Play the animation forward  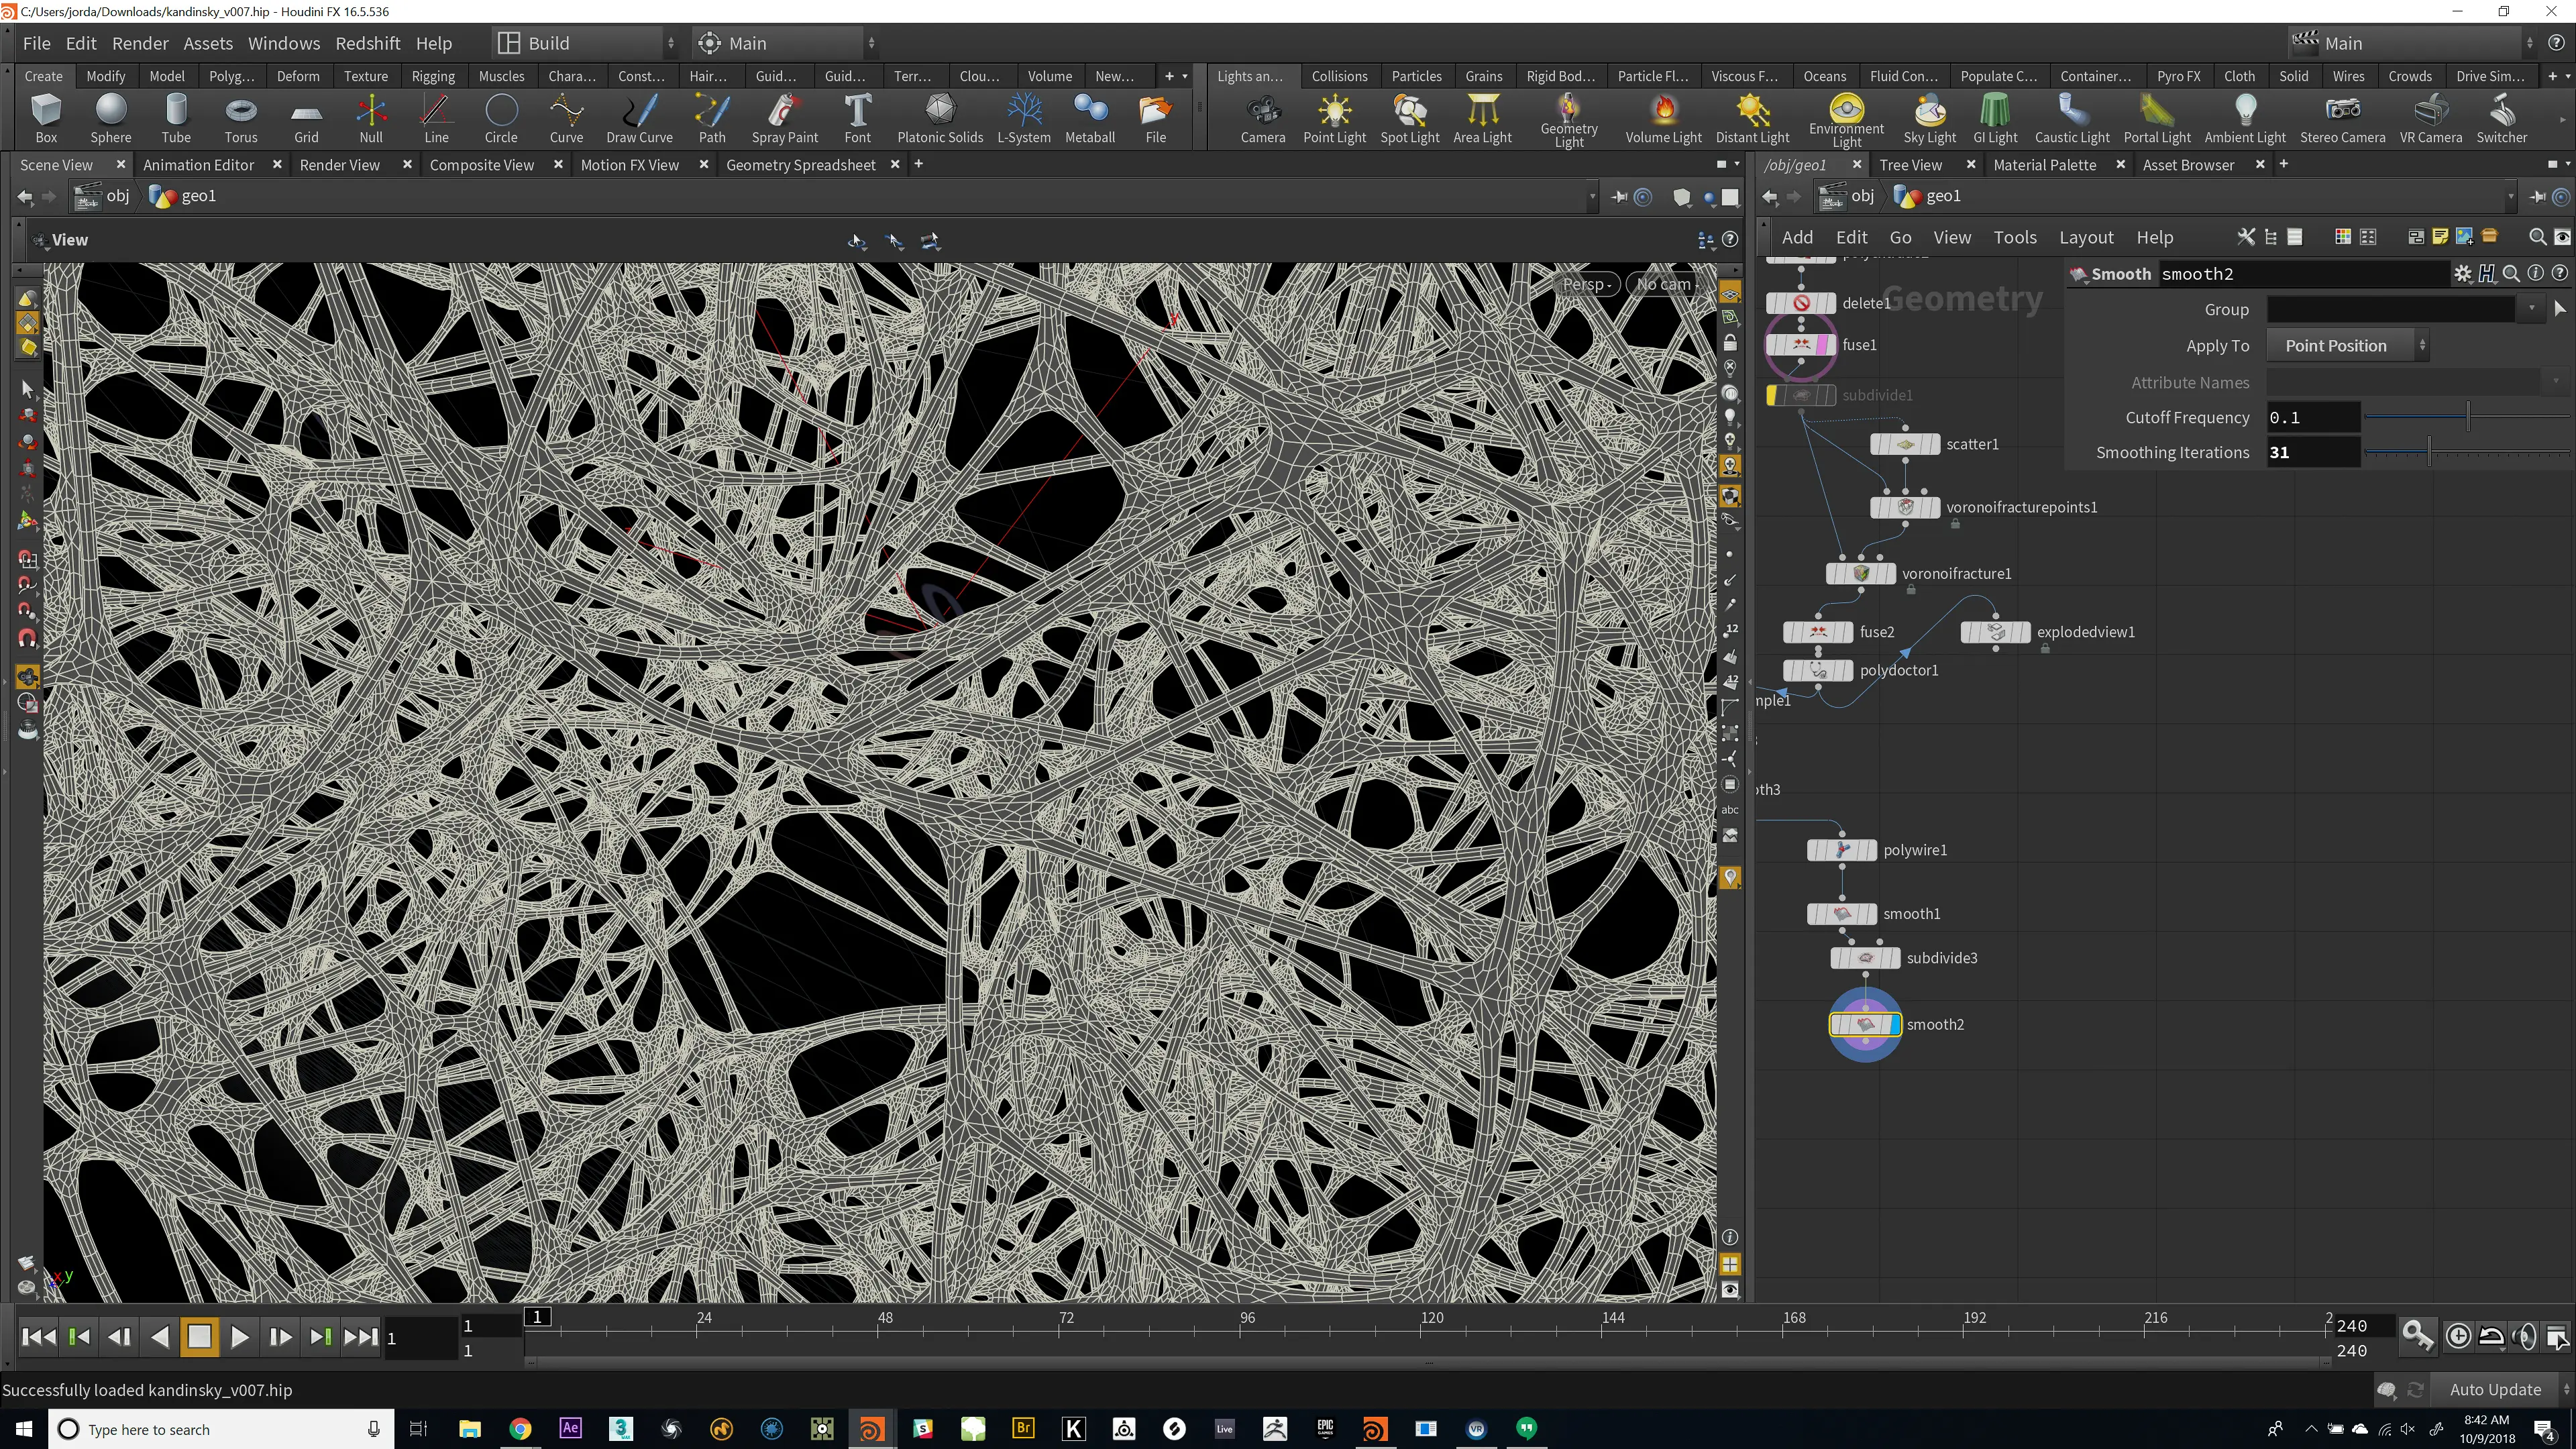tap(239, 1337)
